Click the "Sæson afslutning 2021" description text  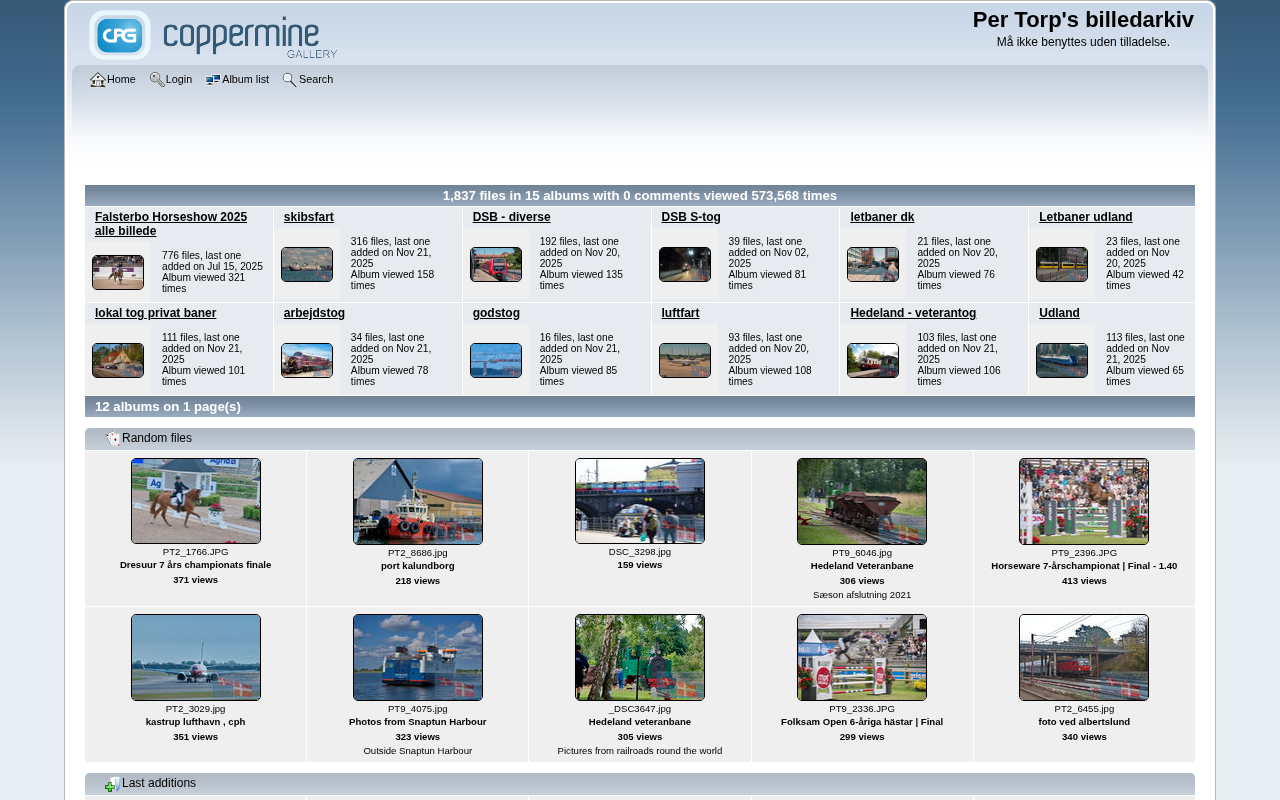tap(862, 595)
